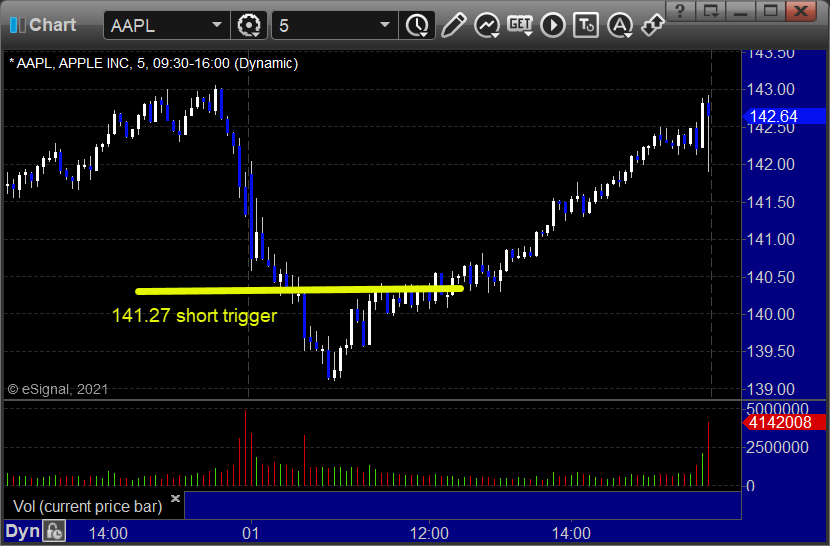Open the studies line-chart icon
Screen dimensions: 830x546
(486, 25)
